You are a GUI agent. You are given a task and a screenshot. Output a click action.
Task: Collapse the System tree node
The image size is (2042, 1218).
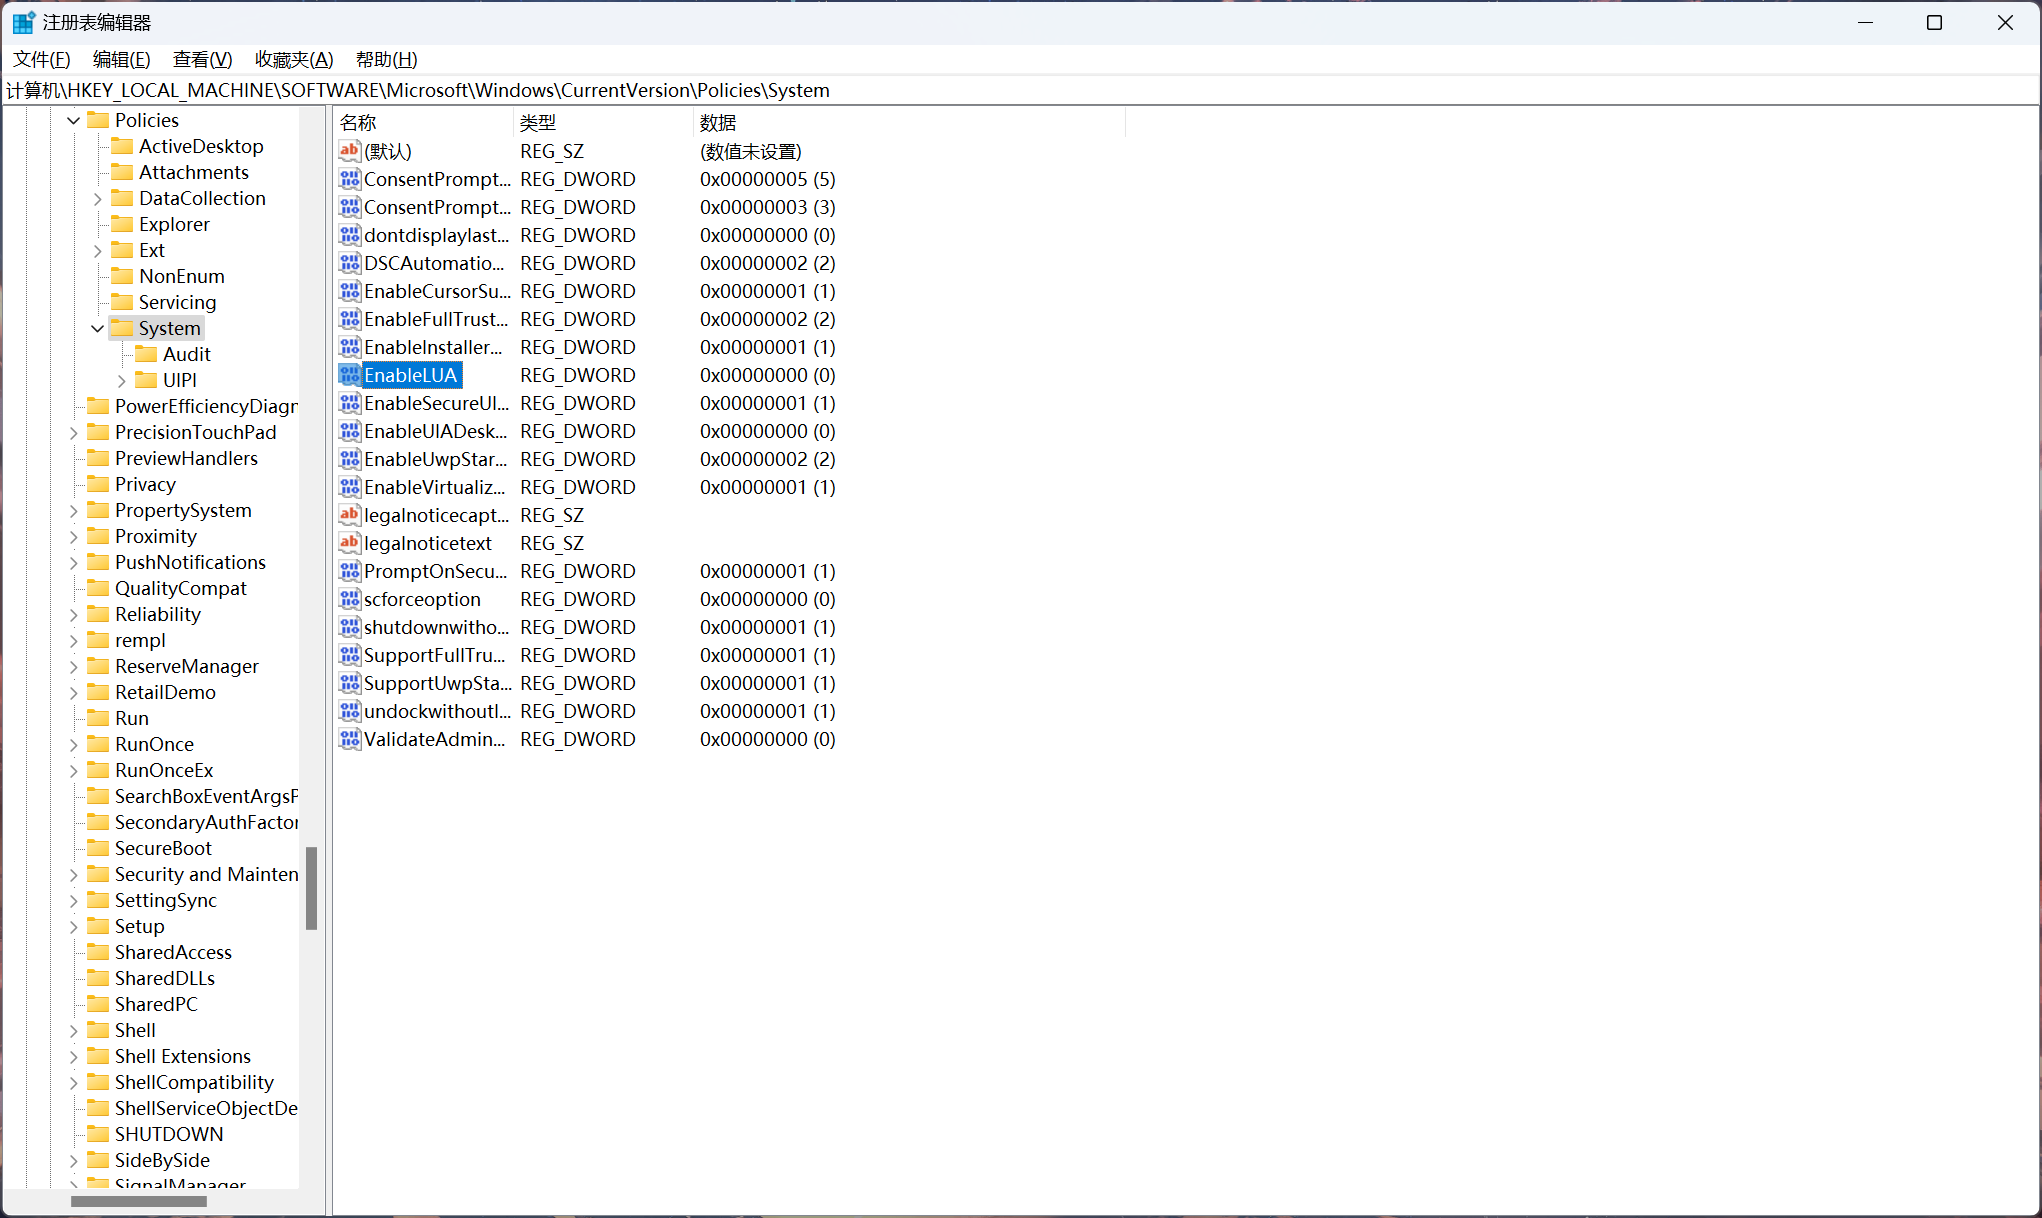click(98, 328)
